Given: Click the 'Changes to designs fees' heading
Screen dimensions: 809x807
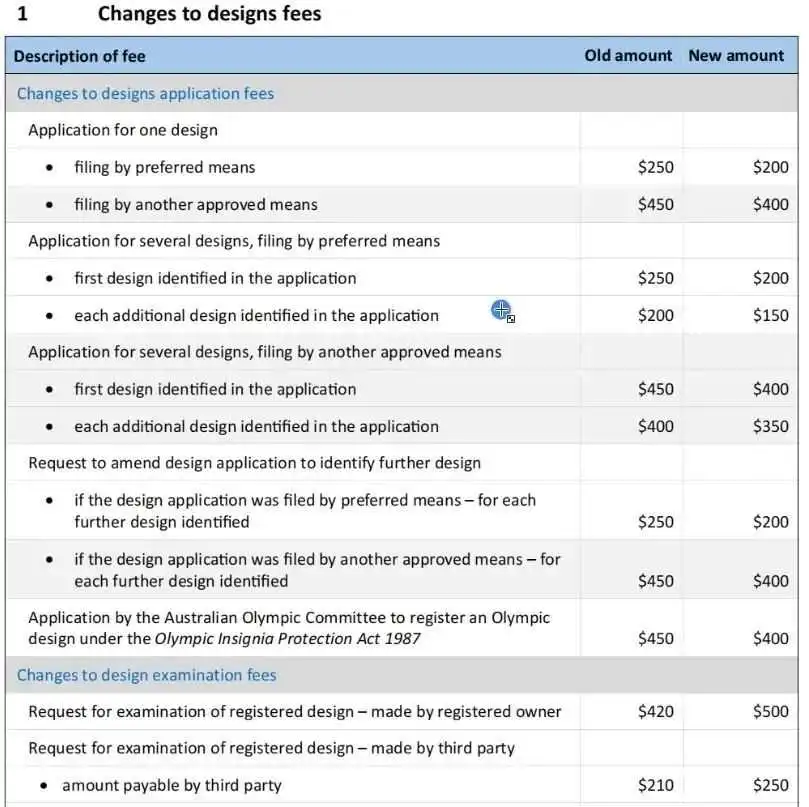Looking at the screenshot, I should pos(209,13).
